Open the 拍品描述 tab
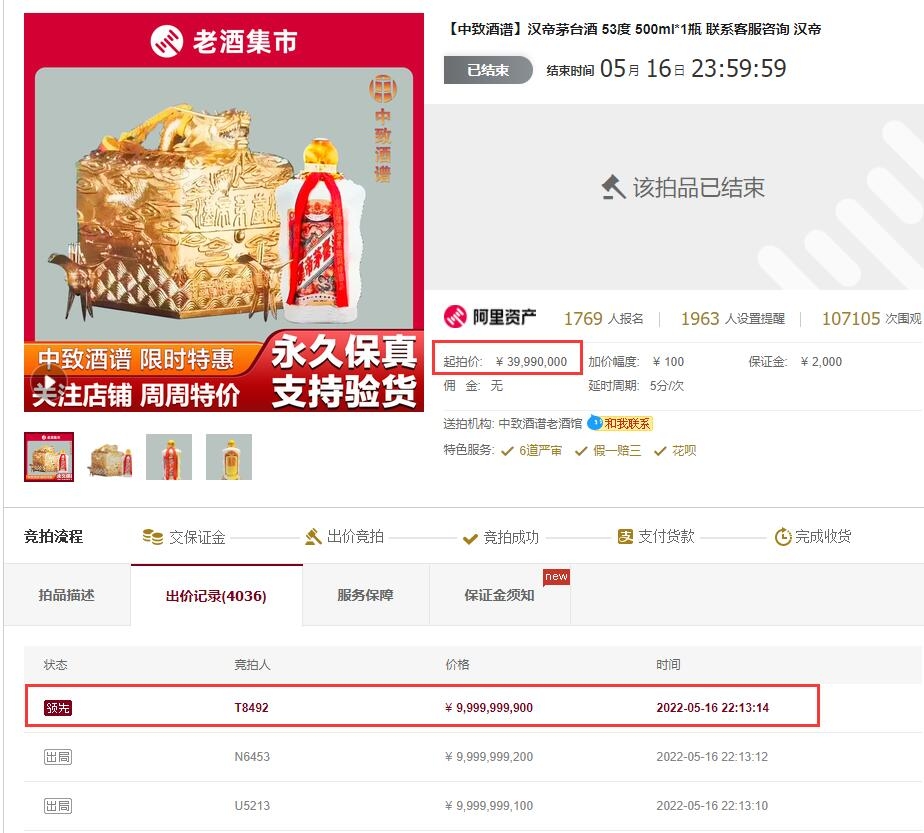 pos(67,595)
